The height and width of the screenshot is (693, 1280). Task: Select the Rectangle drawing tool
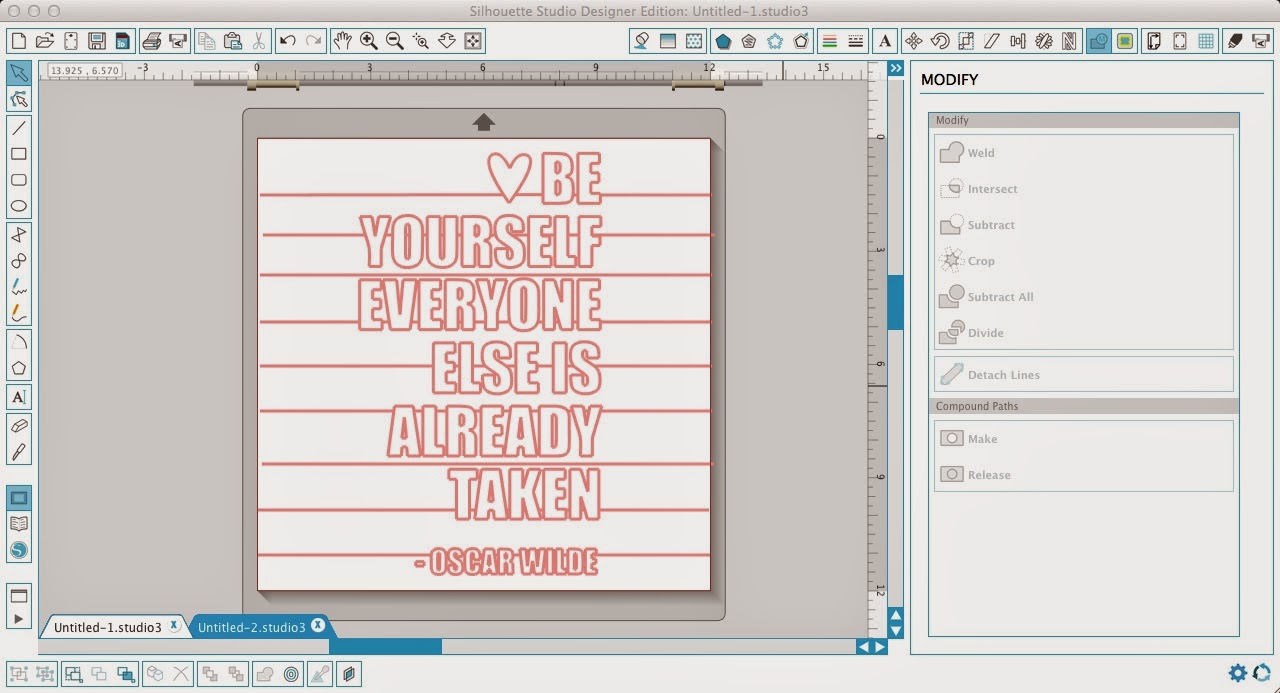point(19,154)
